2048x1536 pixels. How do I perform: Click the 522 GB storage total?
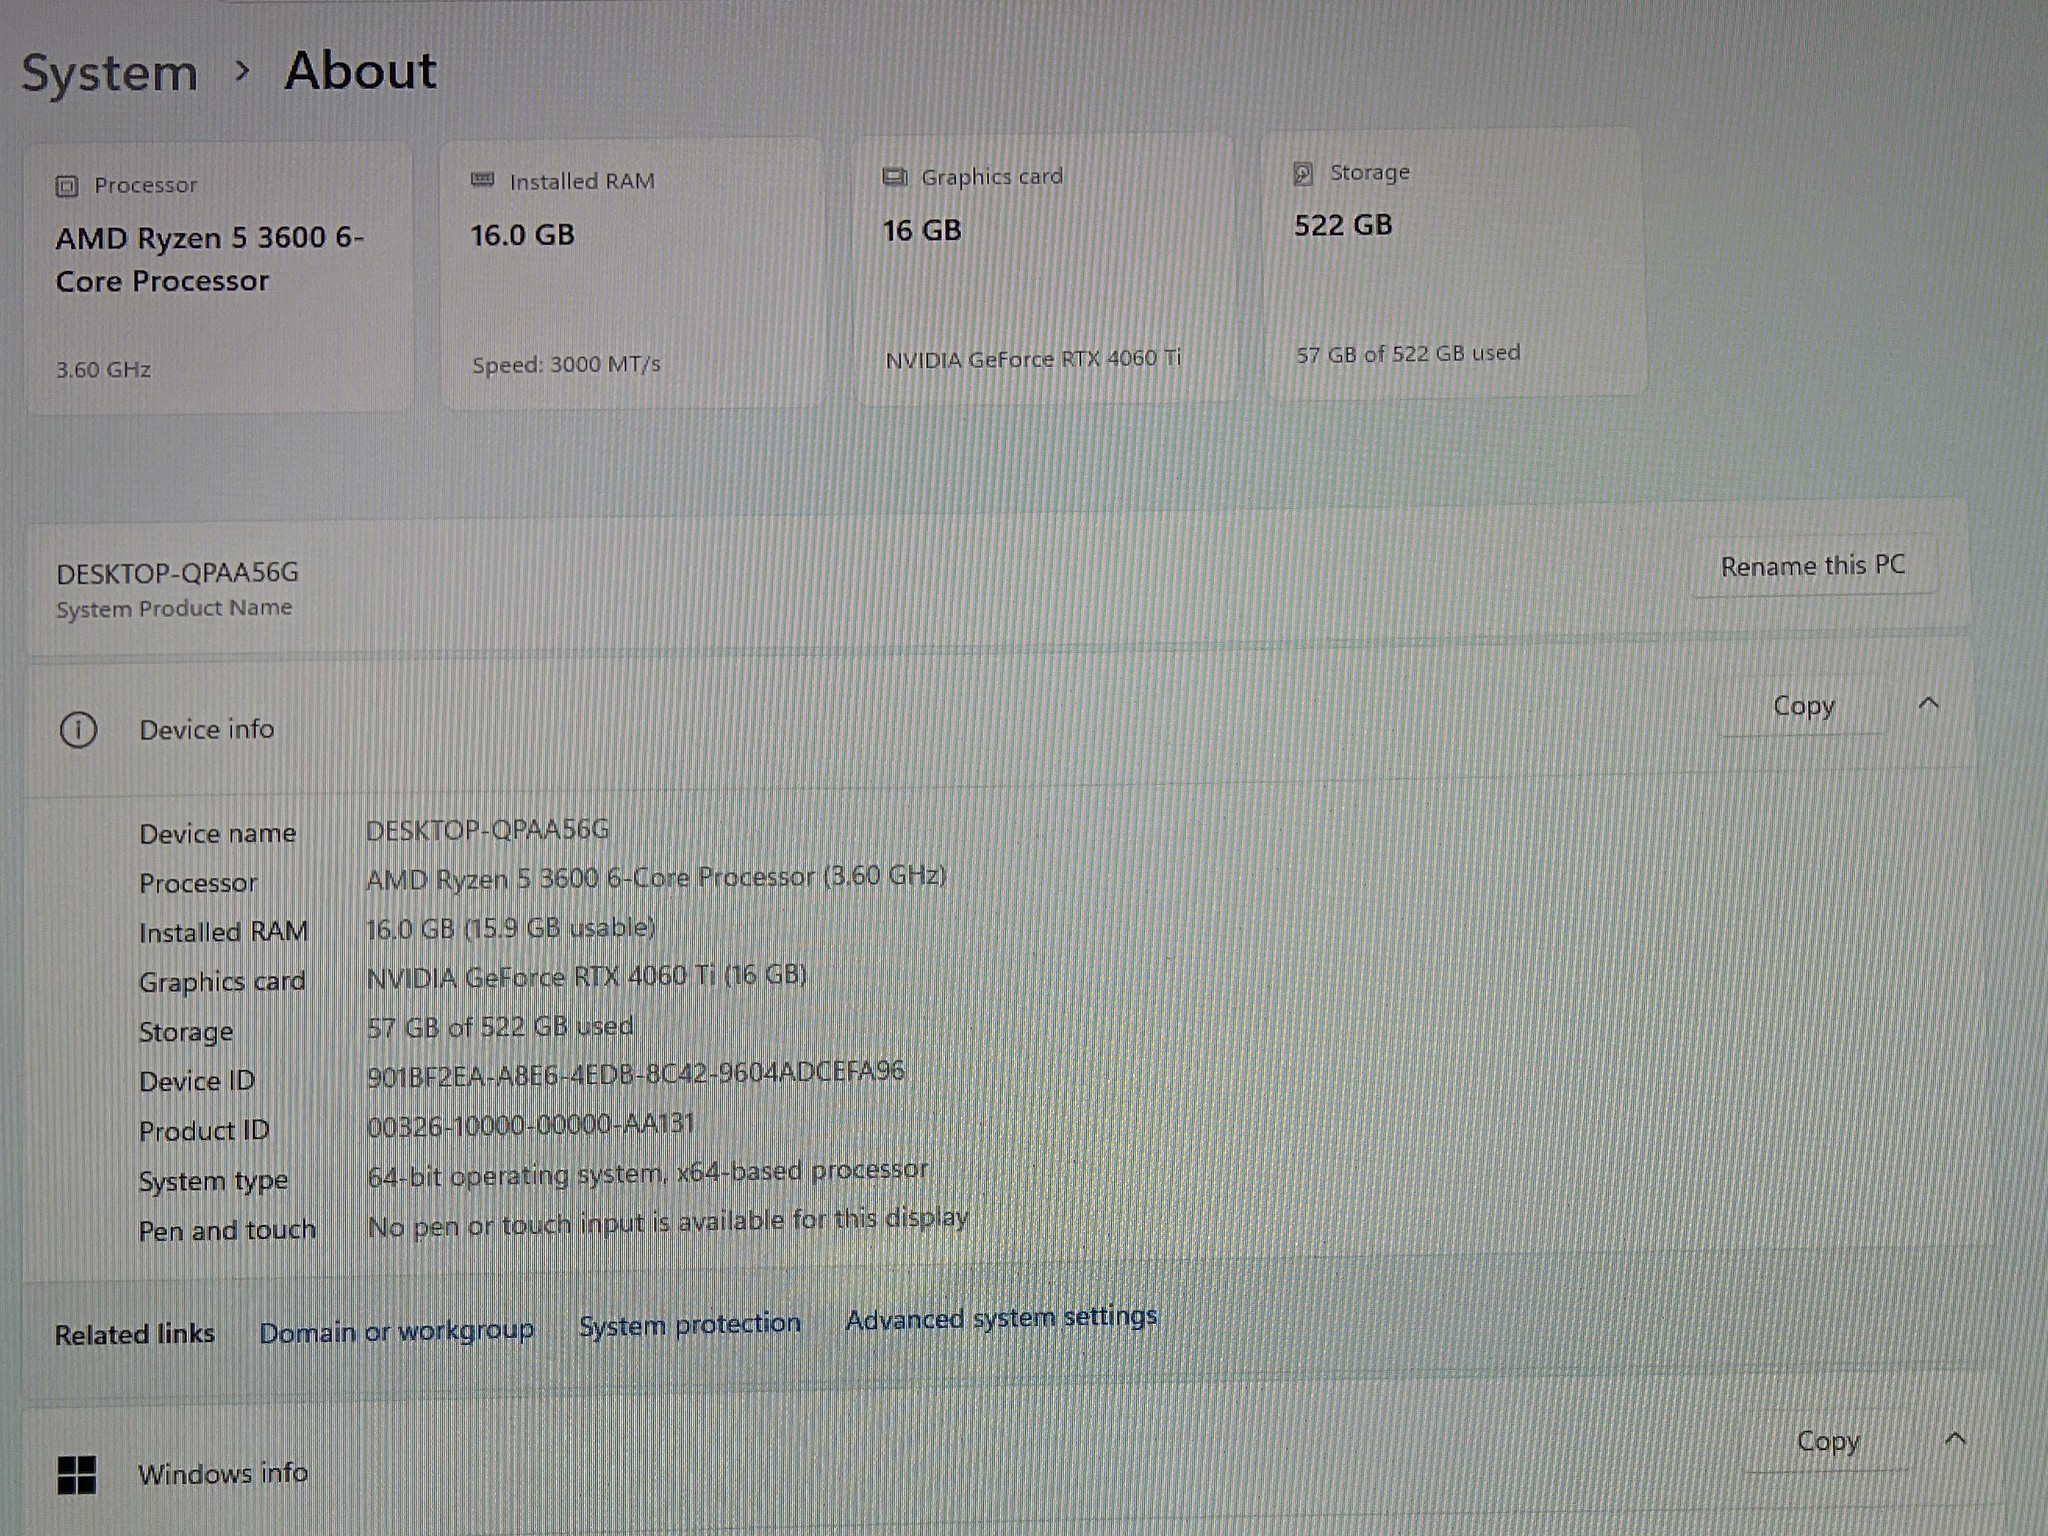1343,225
